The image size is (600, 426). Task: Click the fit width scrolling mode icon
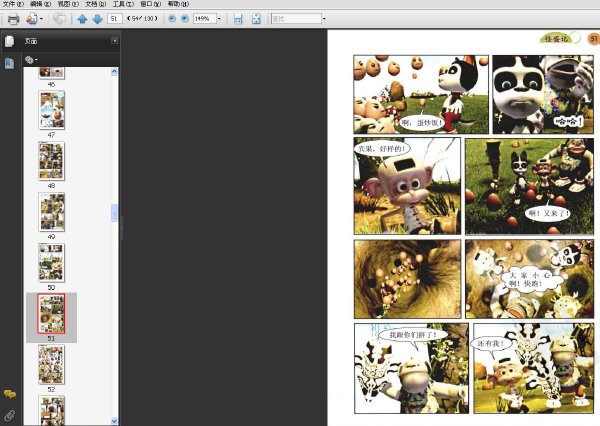pos(238,19)
